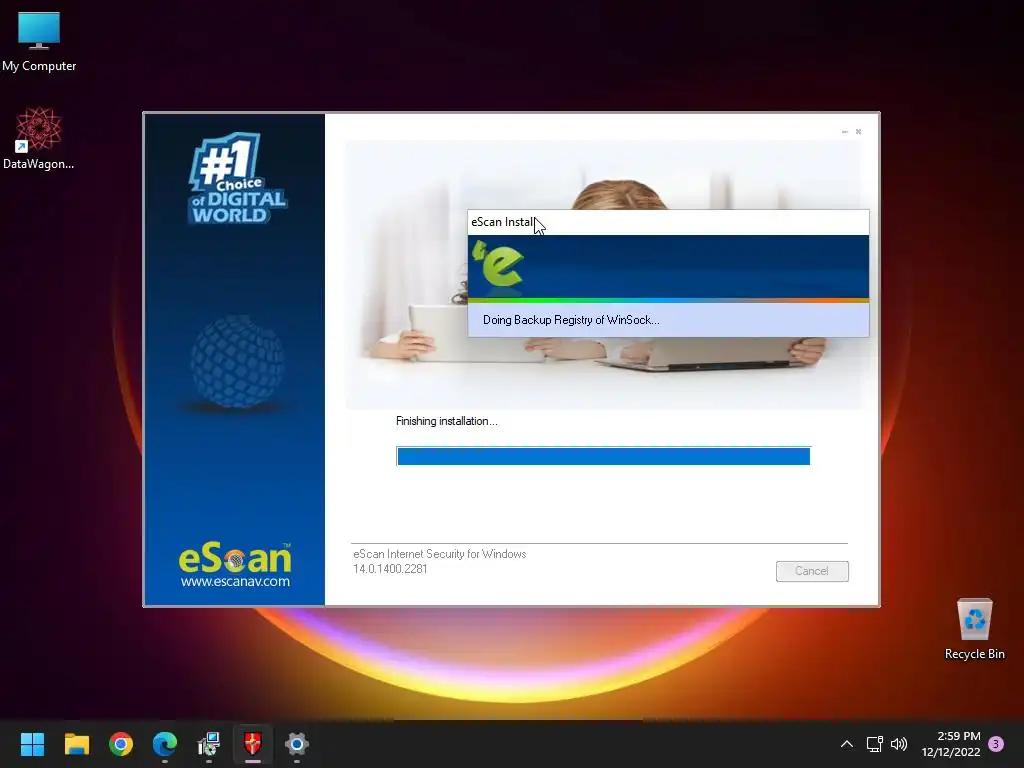Screen dimensions: 1024x768
Task: Open the Settings gear taskbar icon
Action: 296,744
